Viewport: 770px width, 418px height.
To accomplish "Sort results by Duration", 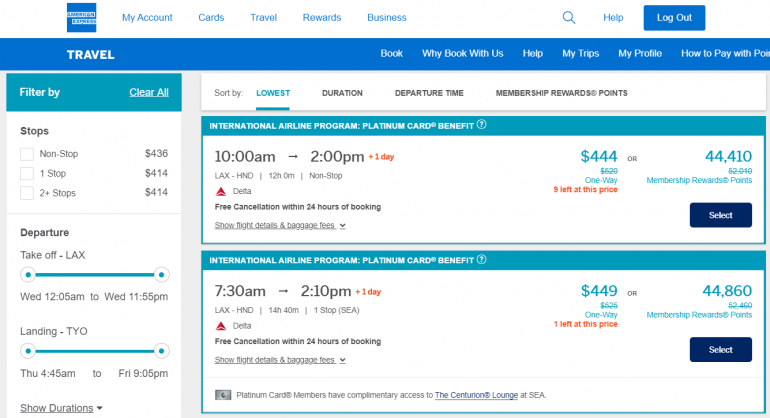I will 342,93.
